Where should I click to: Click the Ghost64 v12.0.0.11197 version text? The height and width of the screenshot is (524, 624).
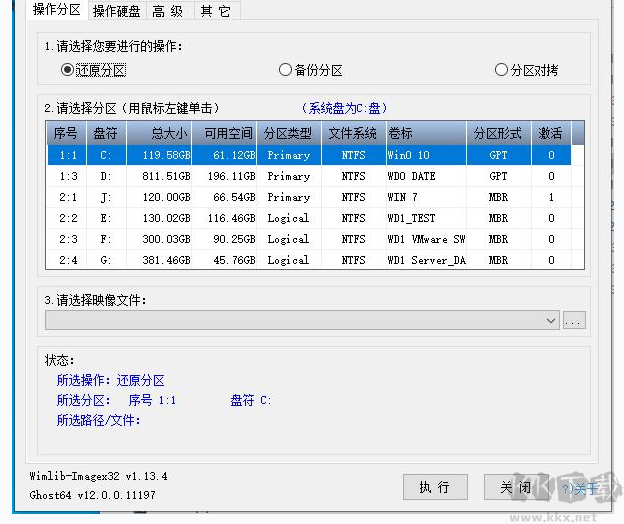coord(92,495)
